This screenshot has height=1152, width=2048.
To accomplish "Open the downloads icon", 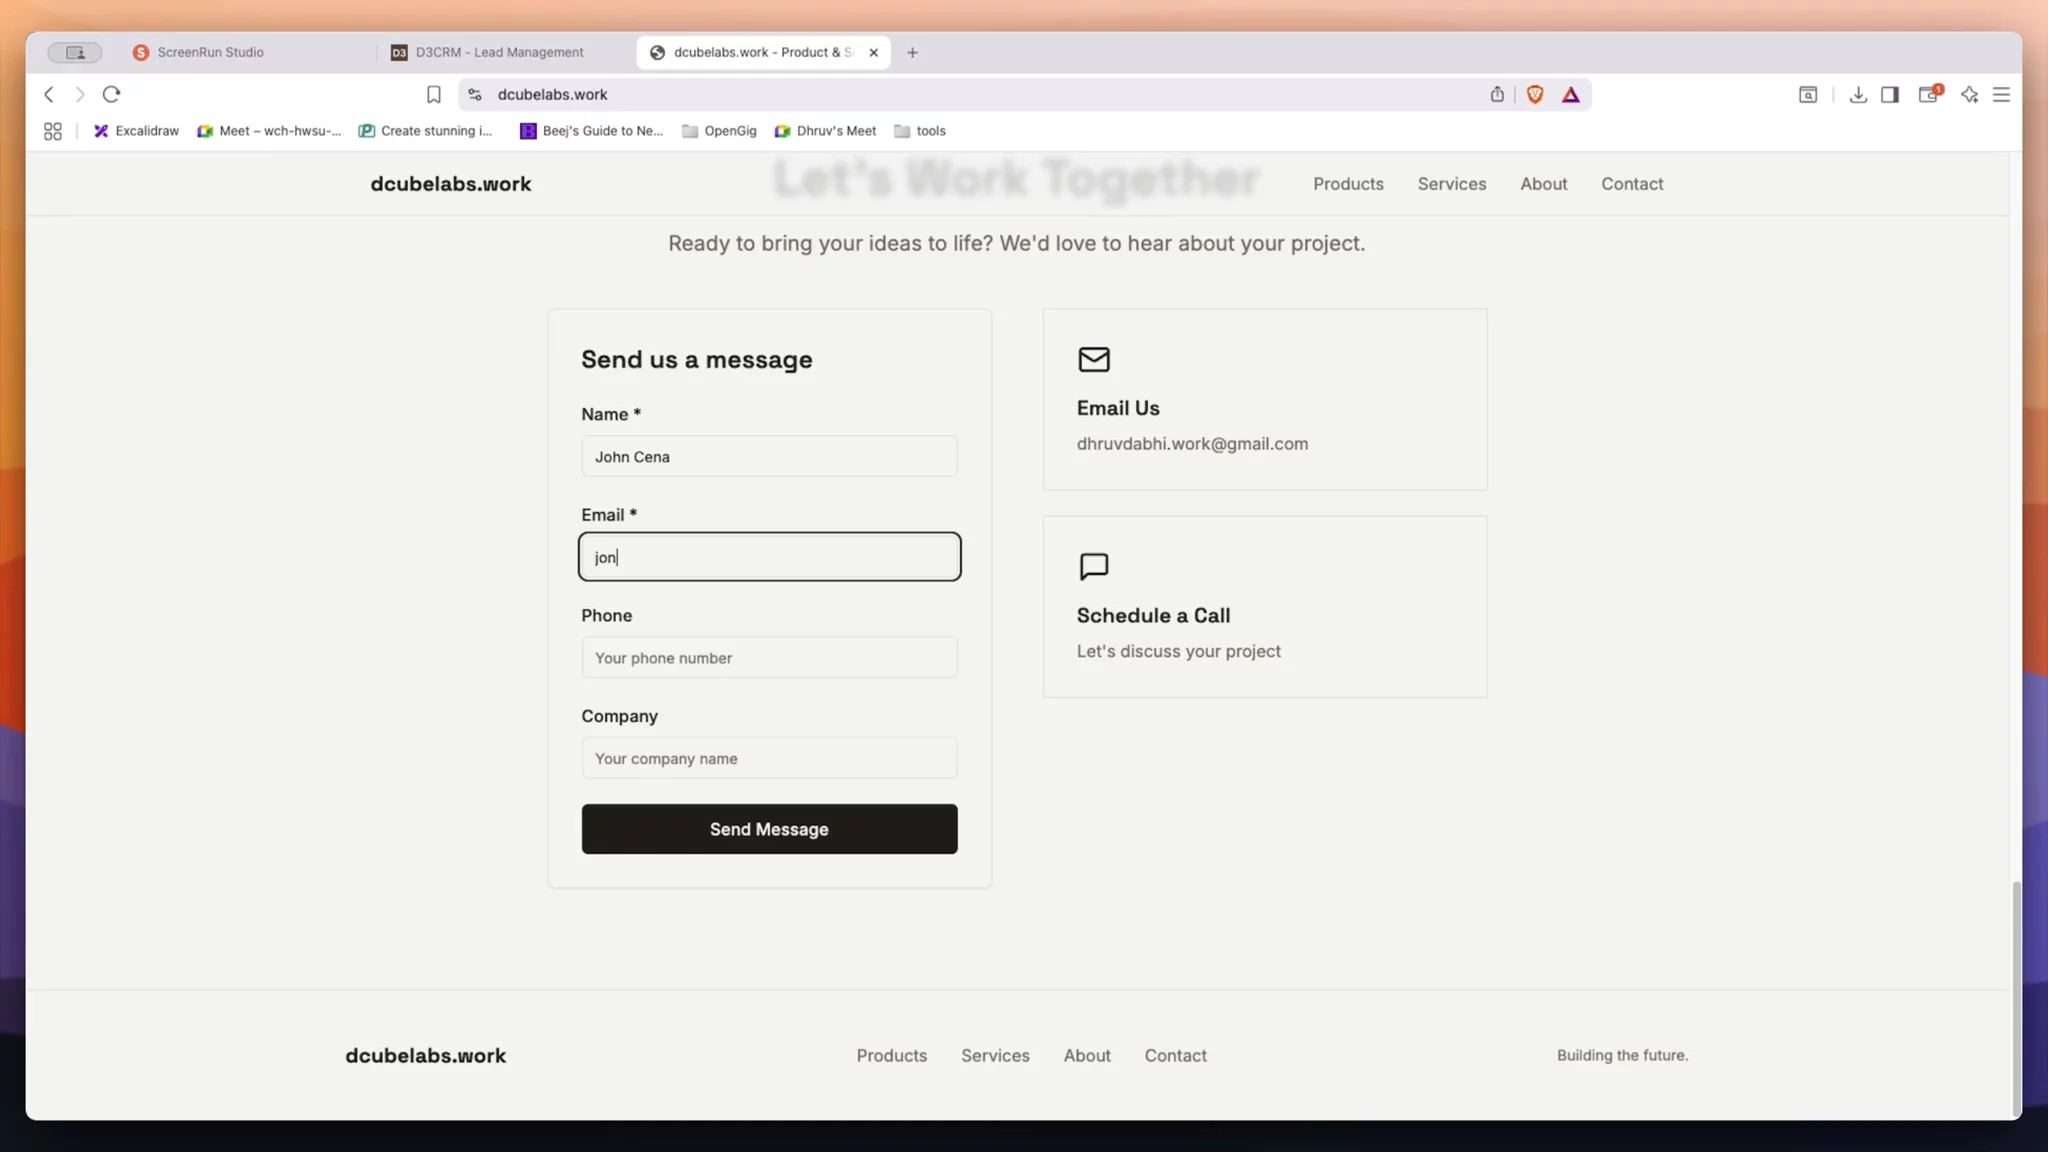I will click(1858, 94).
